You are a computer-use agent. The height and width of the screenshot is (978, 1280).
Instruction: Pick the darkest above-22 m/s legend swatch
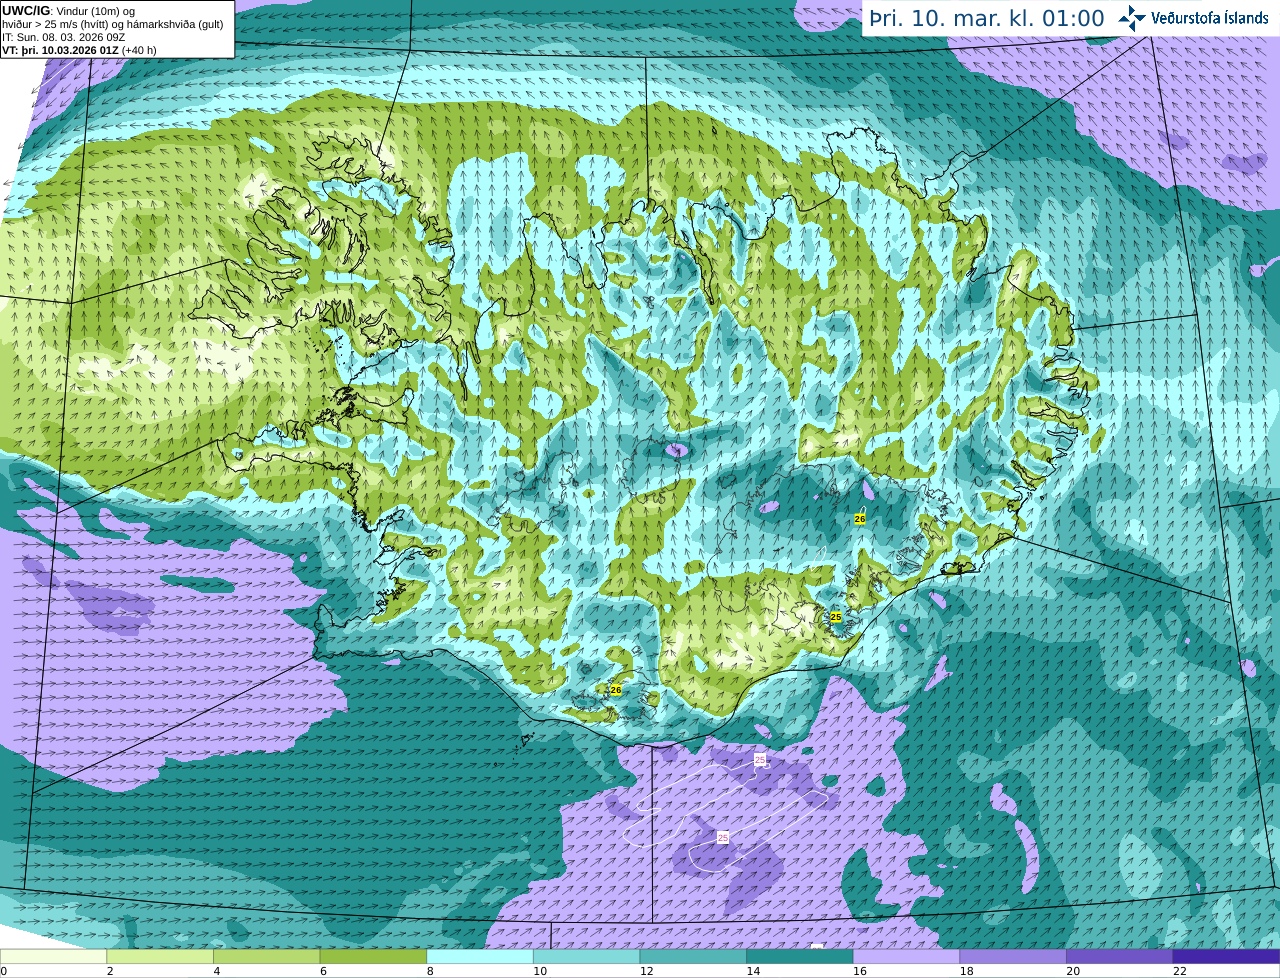[x=1226, y=956]
